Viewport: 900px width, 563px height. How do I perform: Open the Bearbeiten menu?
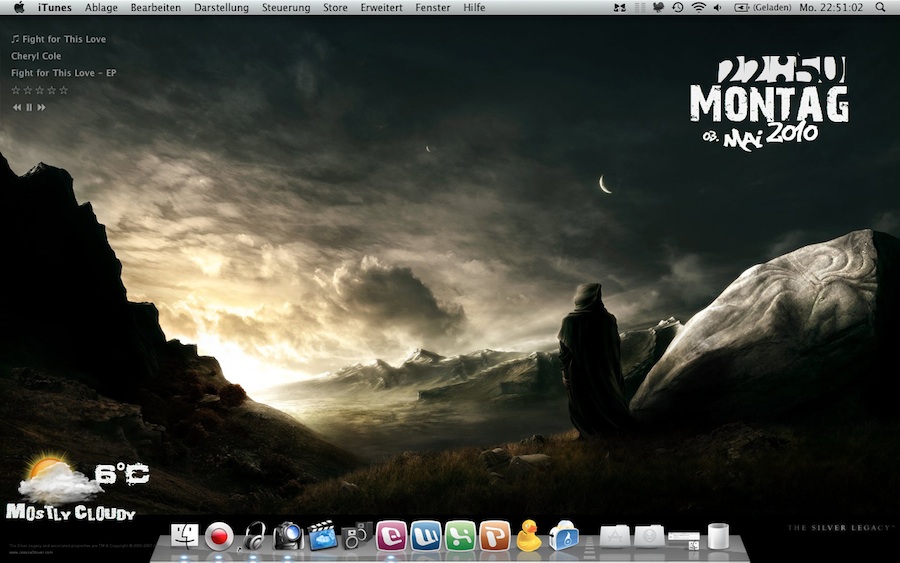pos(156,7)
